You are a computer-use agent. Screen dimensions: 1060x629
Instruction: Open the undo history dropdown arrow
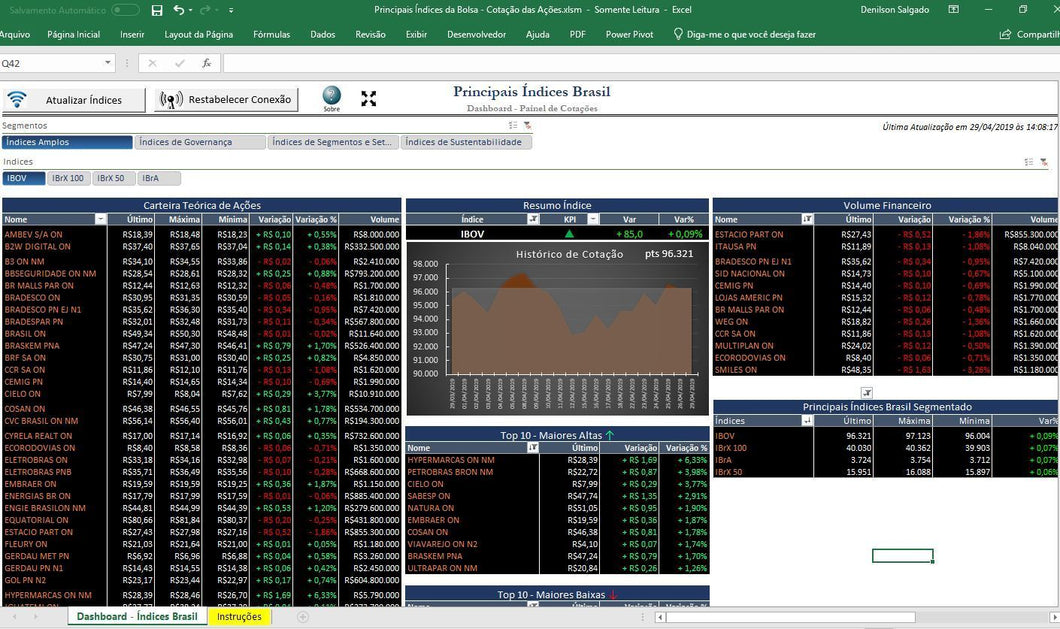click(x=190, y=10)
